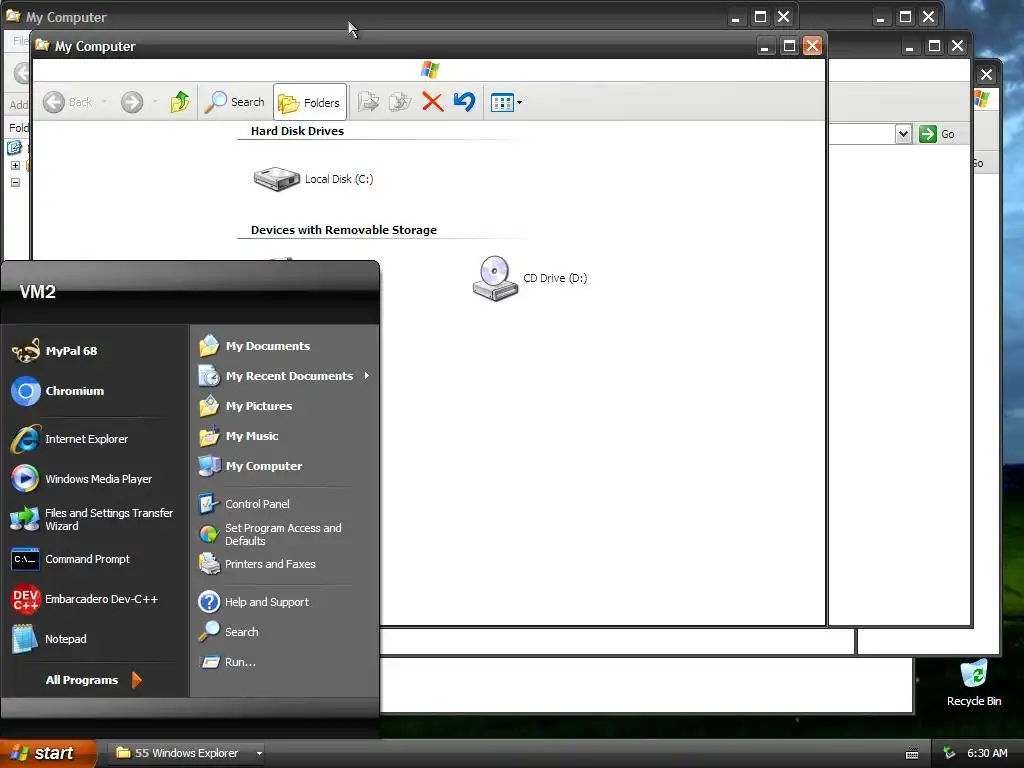Open My Computer from Start menu
This screenshot has height=768, width=1024.
(x=284, y=466)
